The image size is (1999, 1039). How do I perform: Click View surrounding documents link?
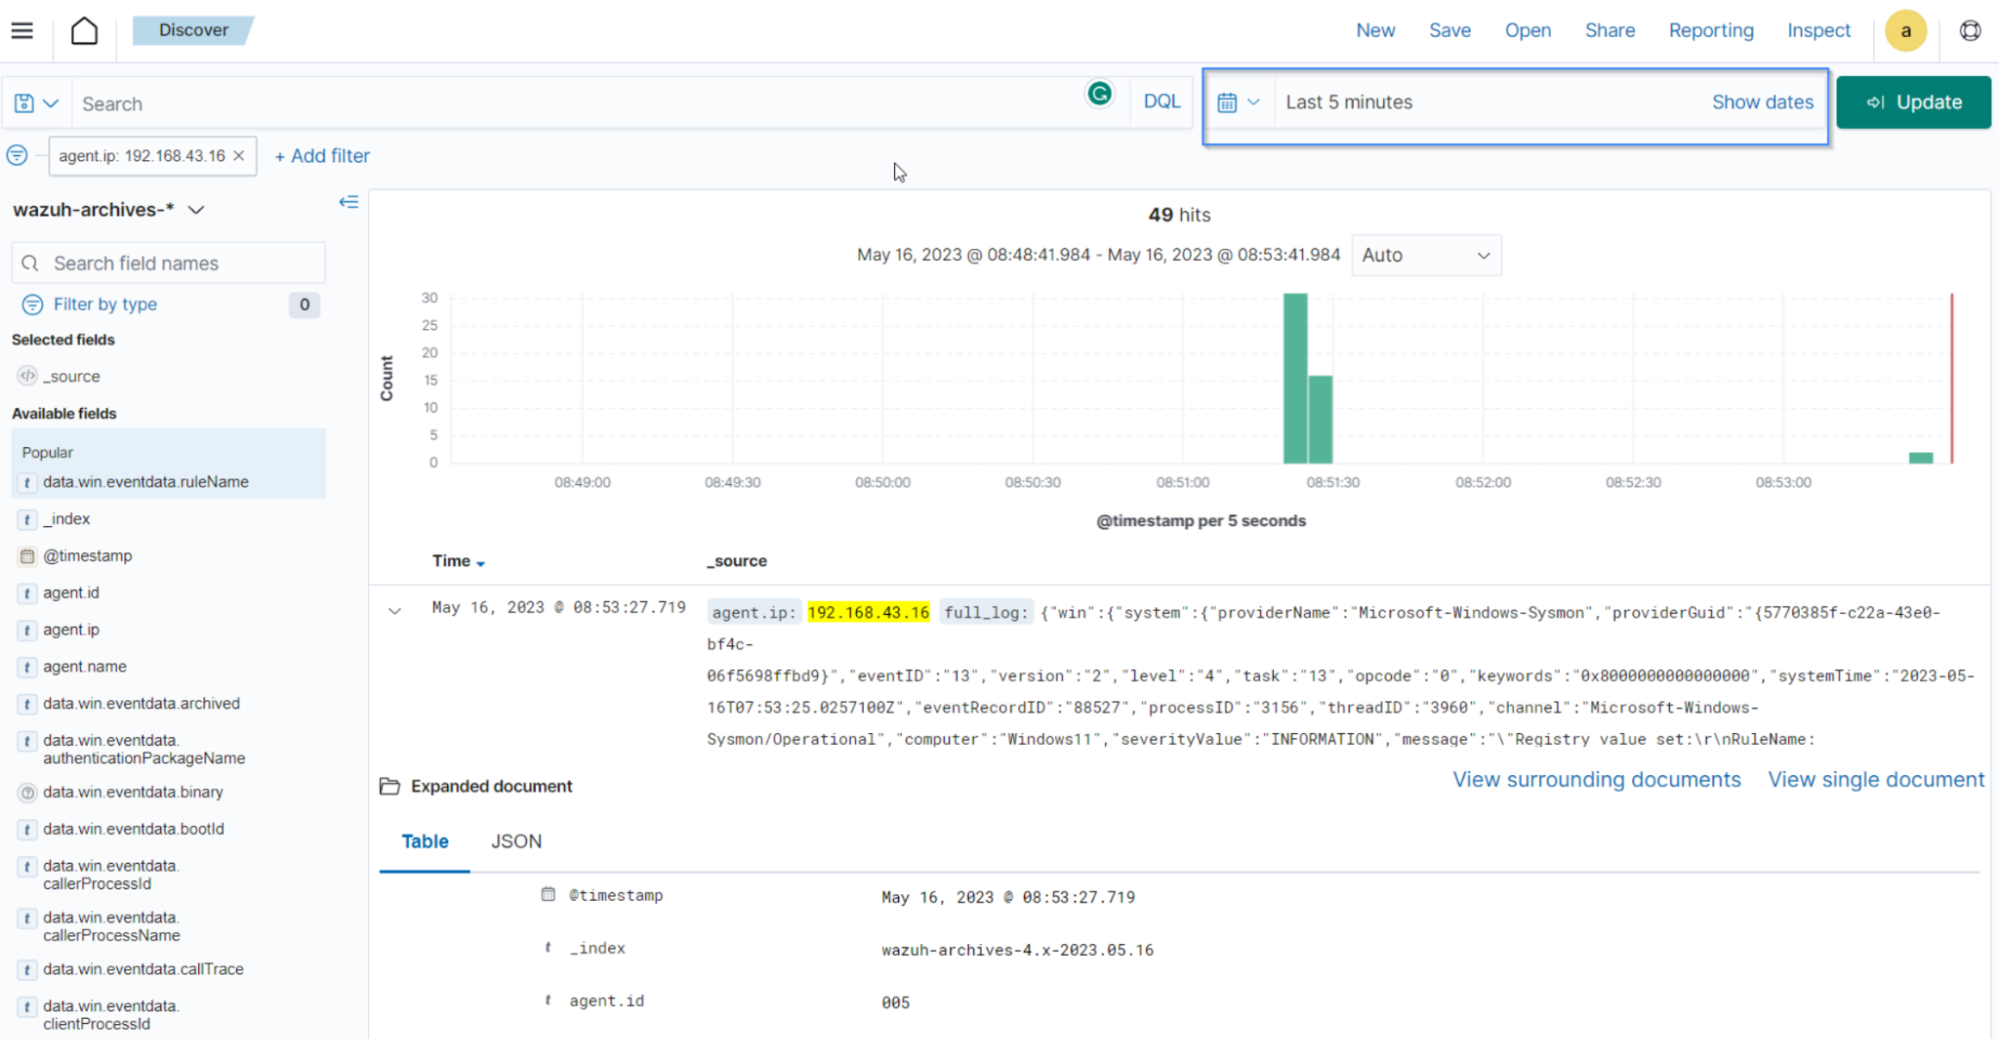point(1596,780)
